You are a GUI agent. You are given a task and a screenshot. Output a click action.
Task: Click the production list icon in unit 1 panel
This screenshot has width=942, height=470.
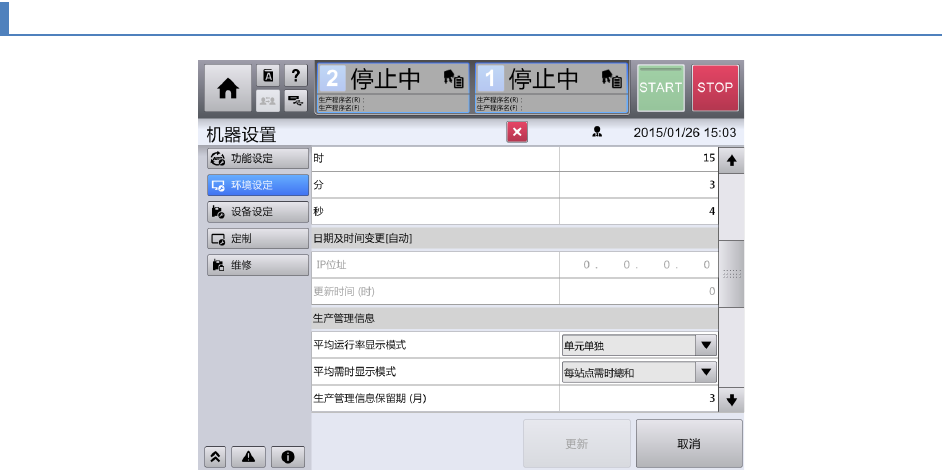pyautogui.click(x=612, y=79)
